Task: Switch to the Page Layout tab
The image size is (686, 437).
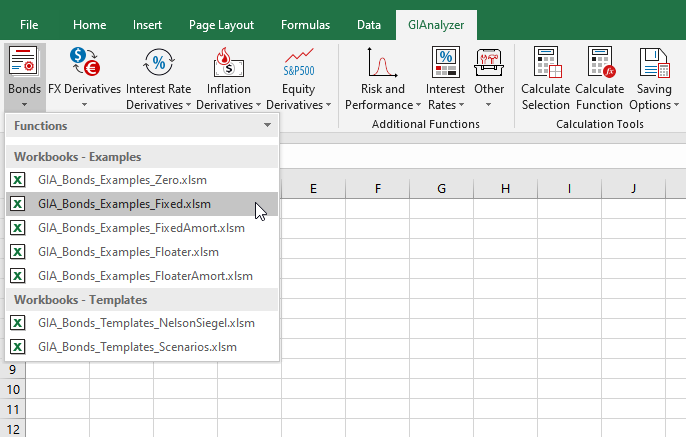Action: pyautogui.click(x=221, y=25)
